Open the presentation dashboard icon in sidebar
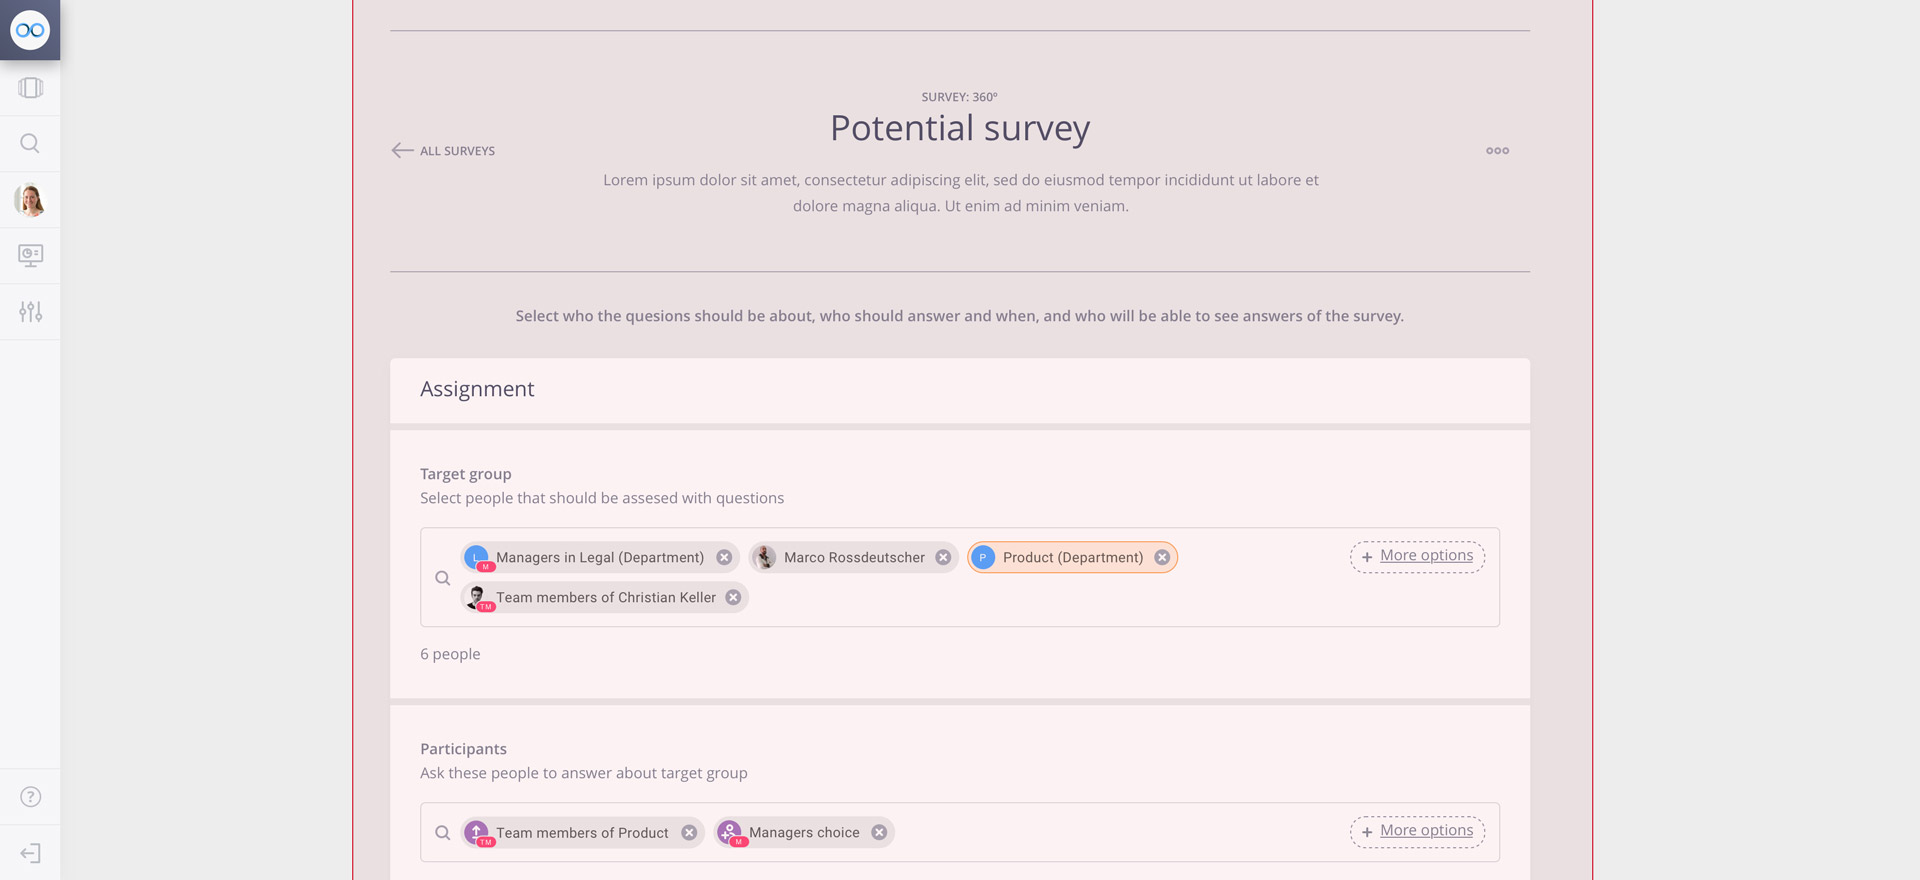 click(31, 256)
